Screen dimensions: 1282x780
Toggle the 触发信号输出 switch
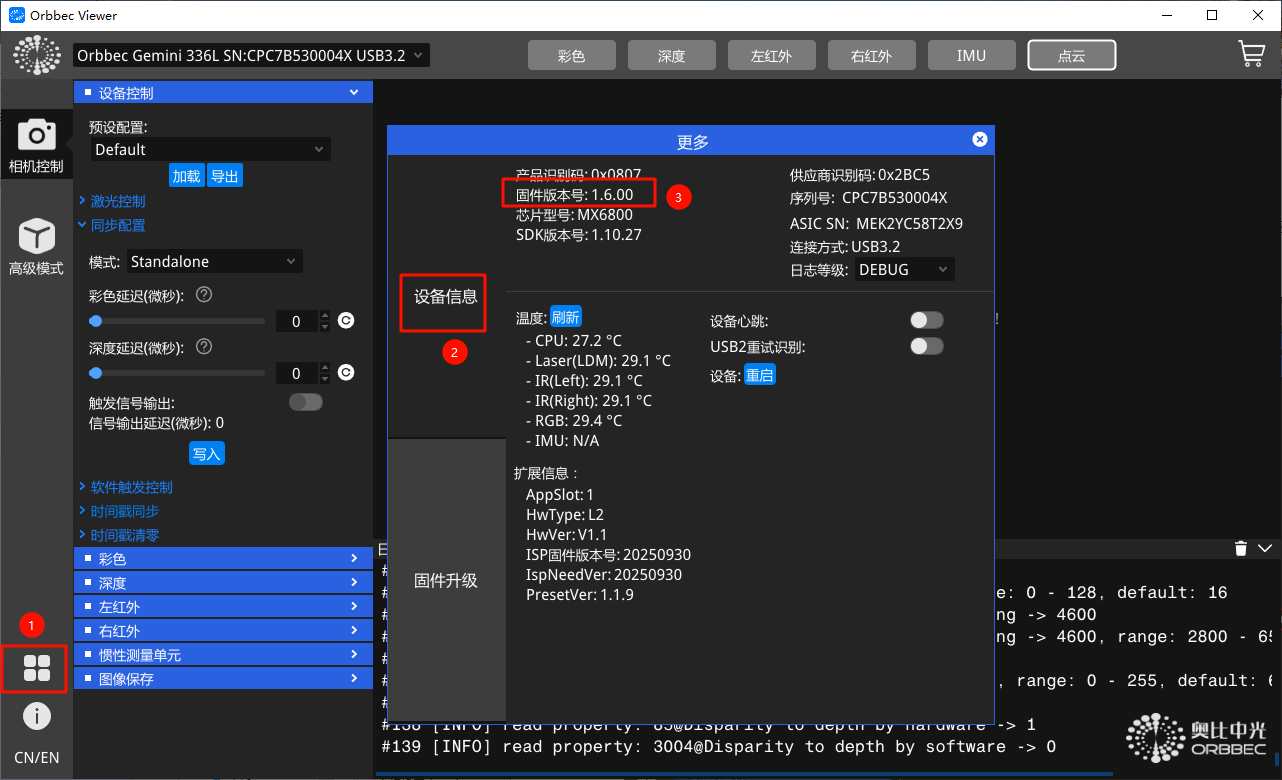306,402
